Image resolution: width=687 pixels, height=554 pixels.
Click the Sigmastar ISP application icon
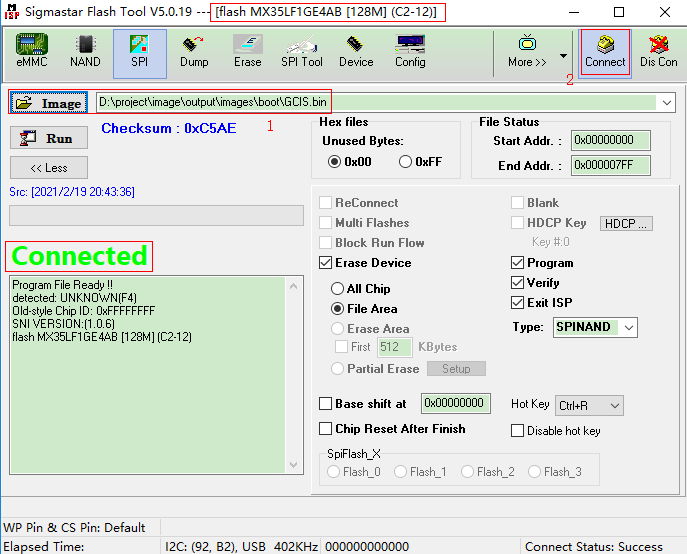[11, 12]
